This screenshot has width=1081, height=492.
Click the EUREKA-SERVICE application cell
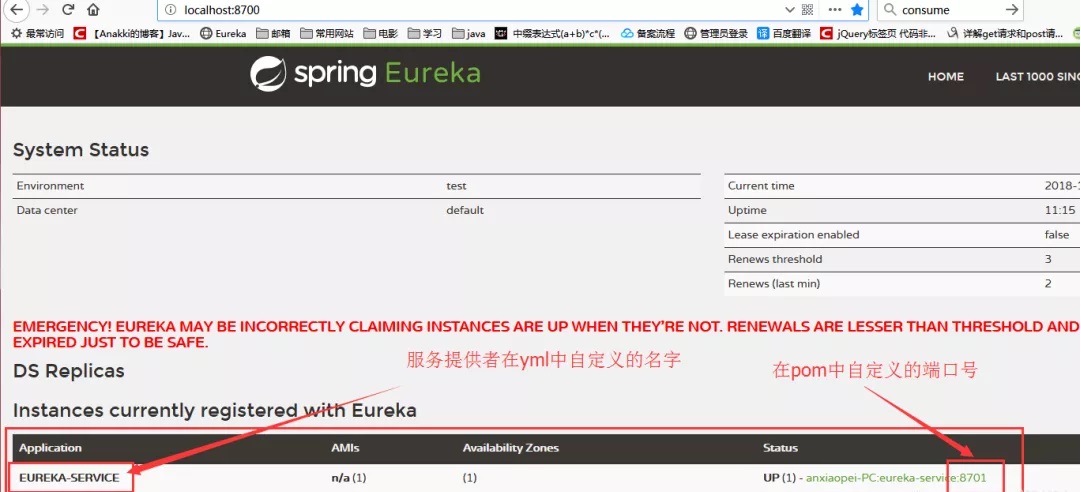(x=69, y=478)
